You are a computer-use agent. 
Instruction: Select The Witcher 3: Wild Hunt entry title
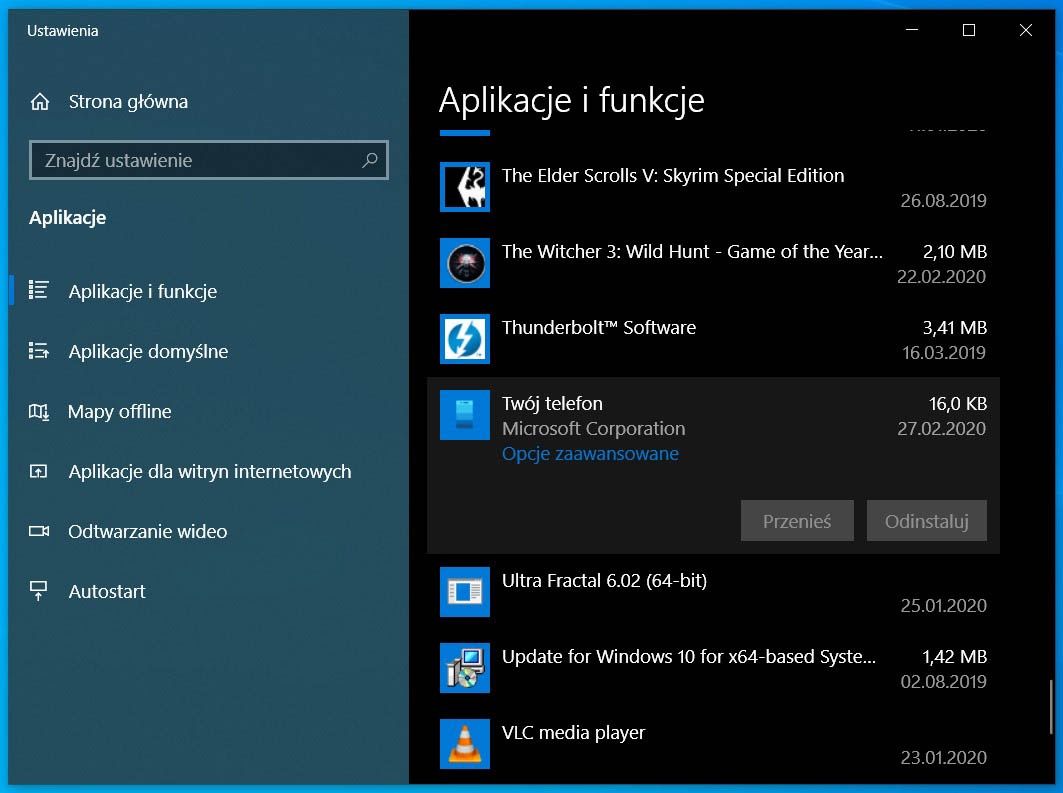coord(692,251)
